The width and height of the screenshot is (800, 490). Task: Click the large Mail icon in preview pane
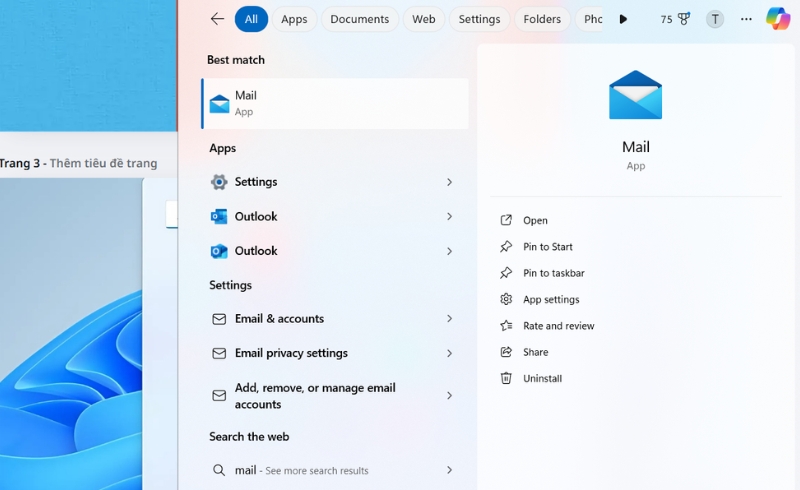click(x=635, y=95)
